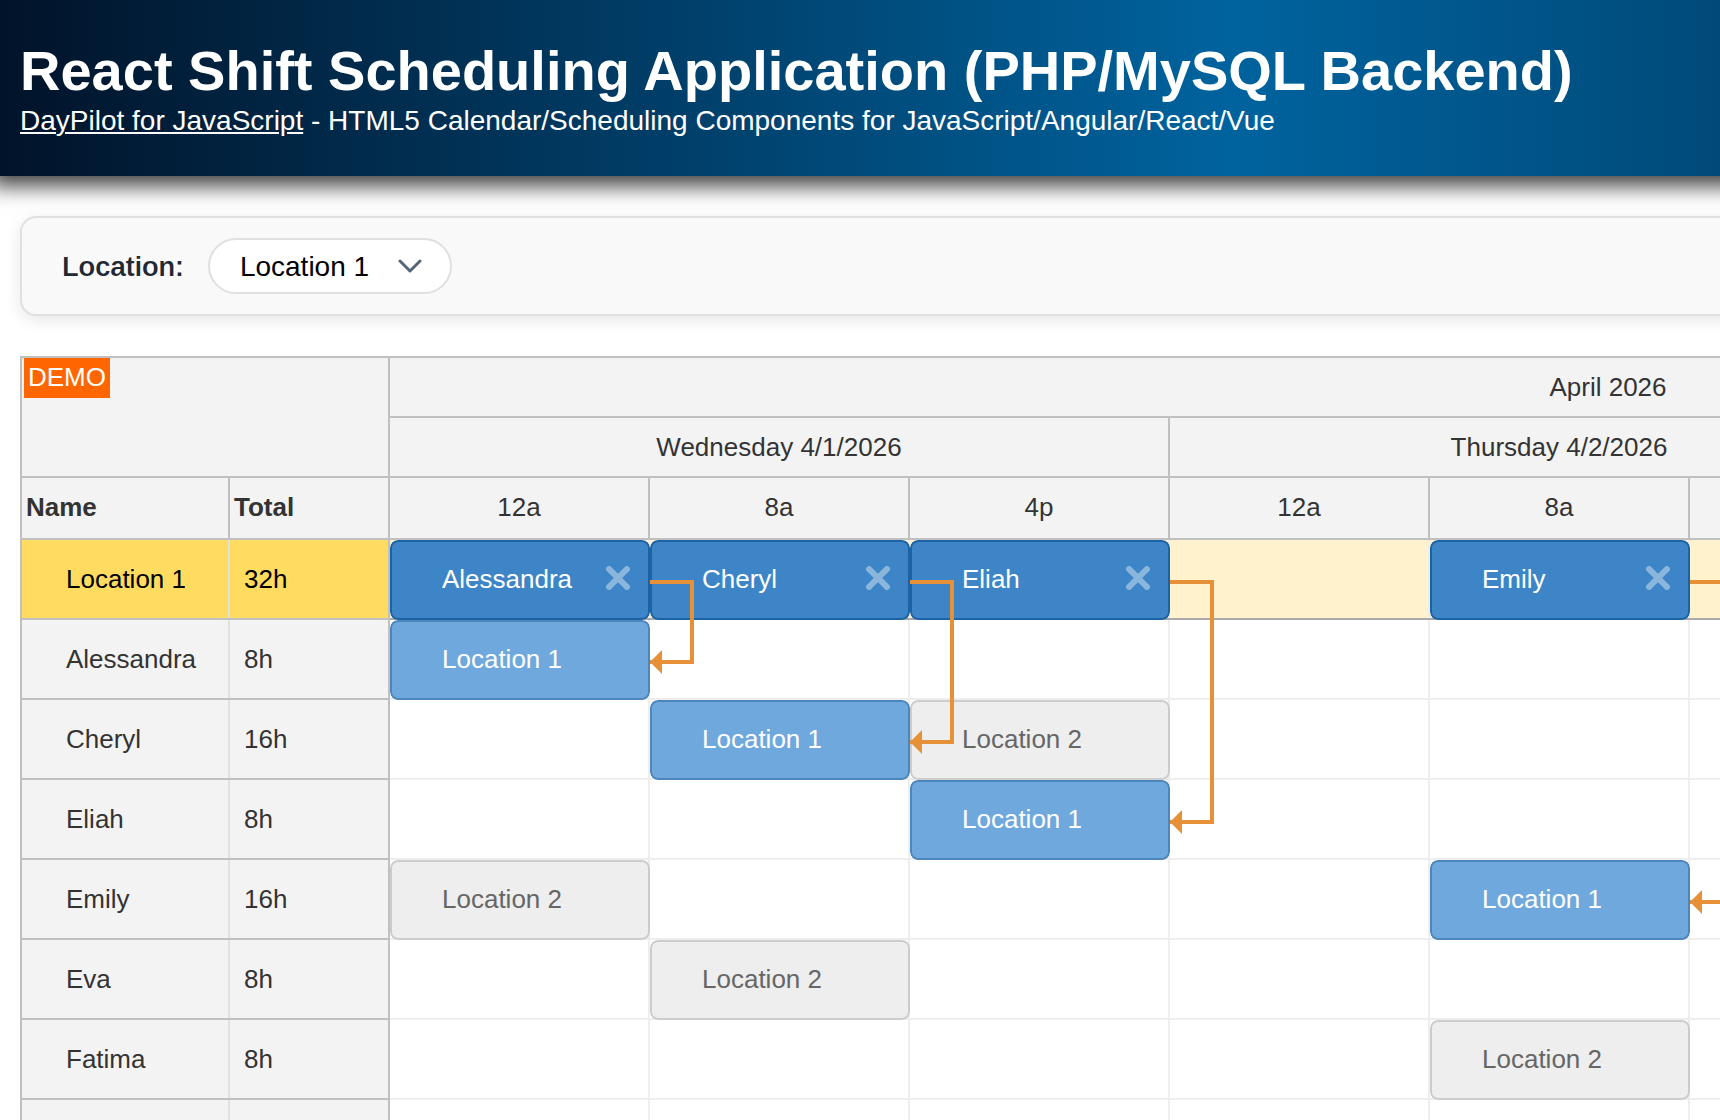
Task: Click the Thursday 4/2/2026 column header
Action: [1558, 447]
